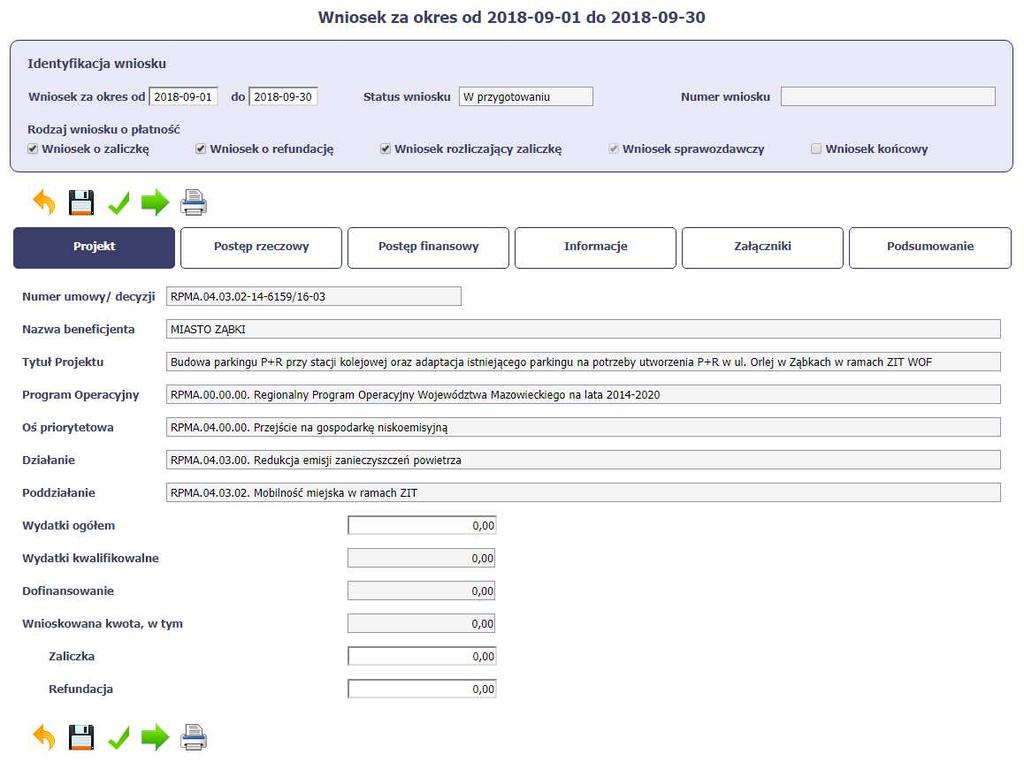Click the bottom green checkmark validate icon

(118, 737)
